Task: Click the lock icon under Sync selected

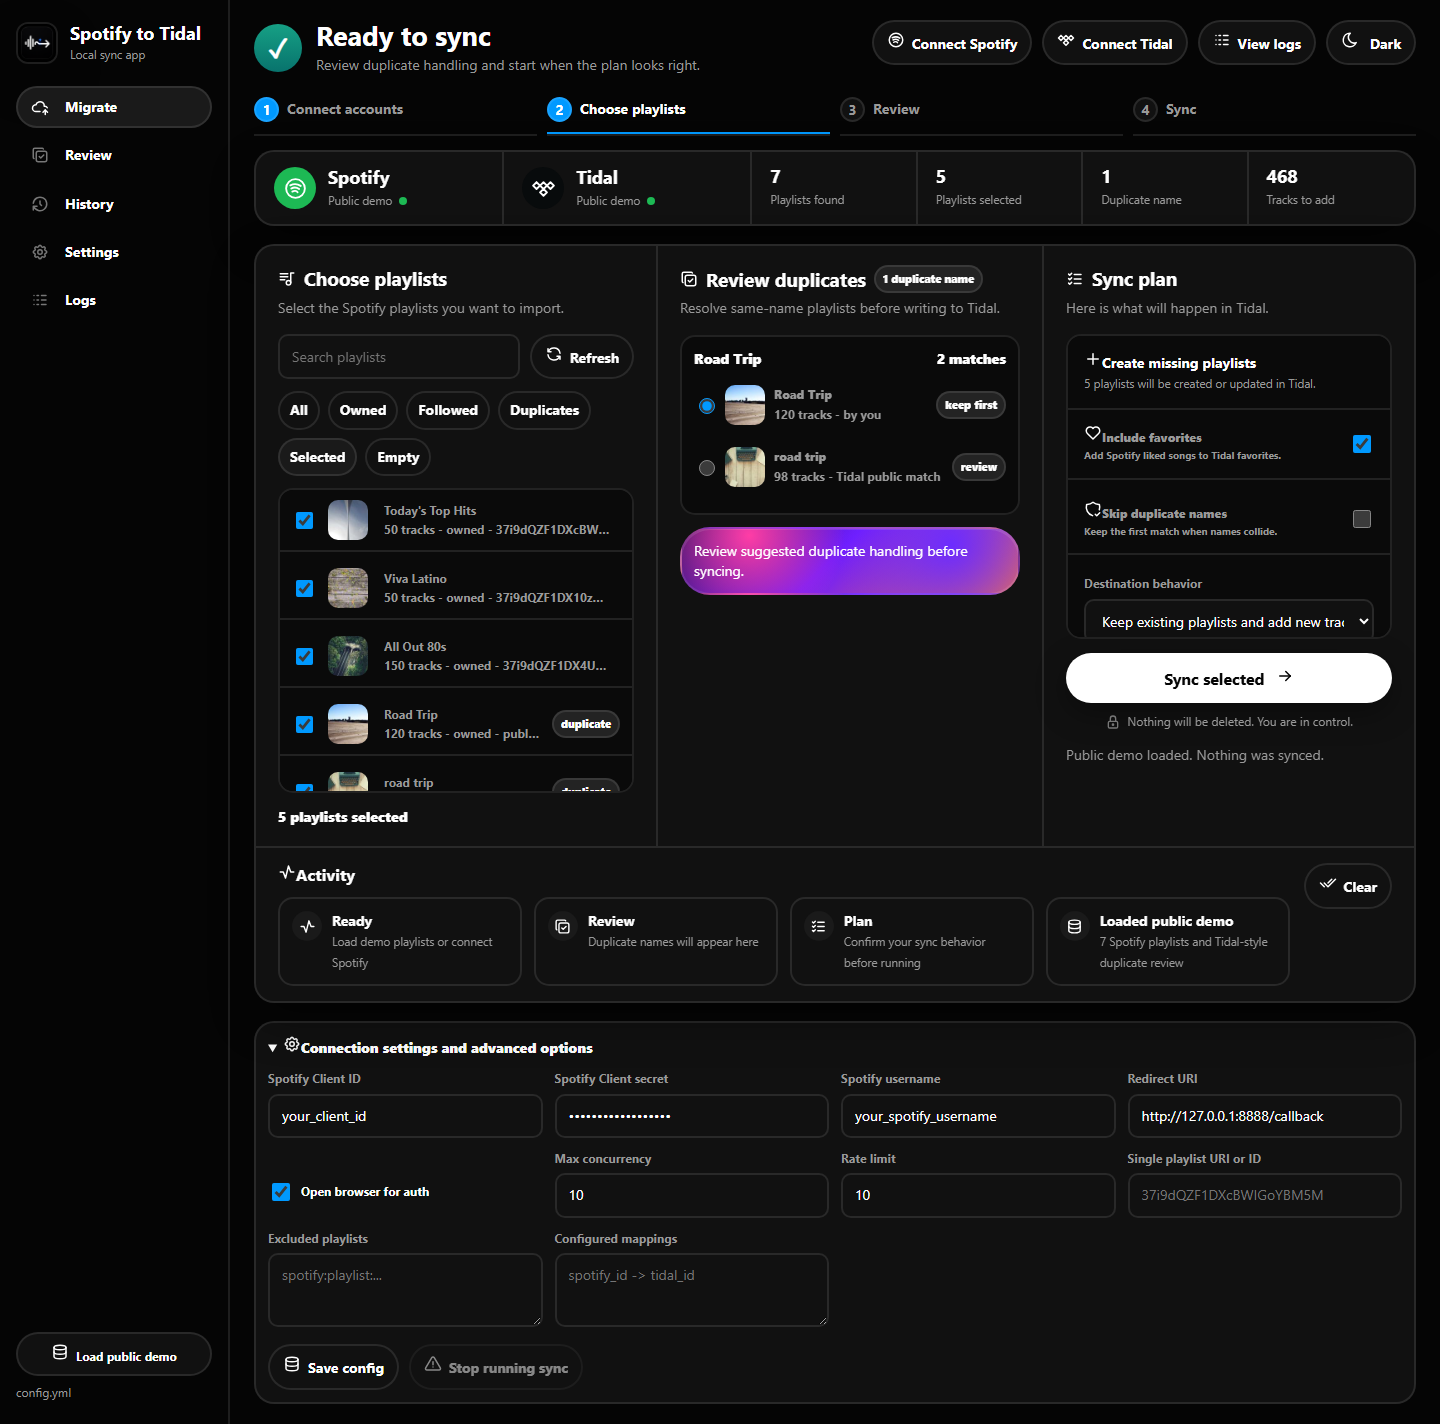Action: (x=1113, y=722)
